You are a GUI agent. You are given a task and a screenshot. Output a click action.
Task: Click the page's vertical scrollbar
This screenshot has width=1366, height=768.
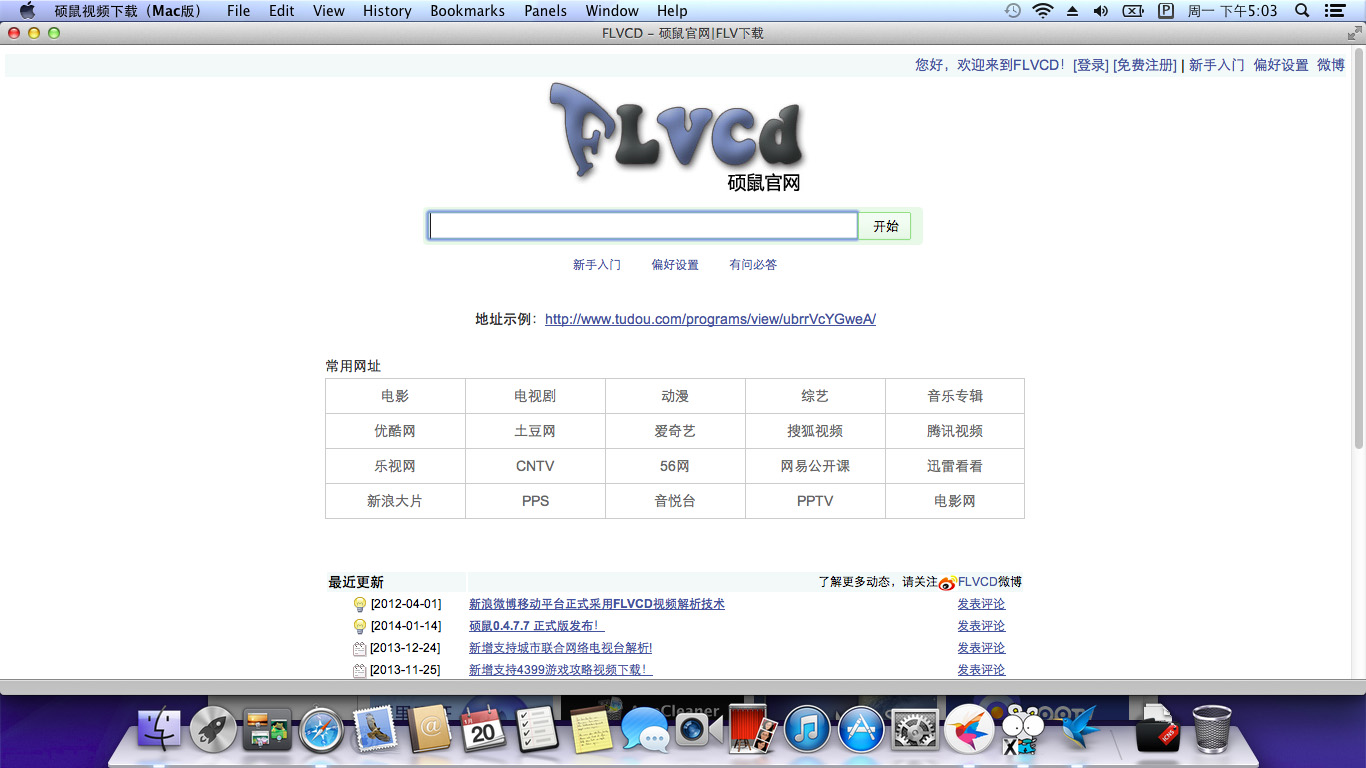(1358, 250)
